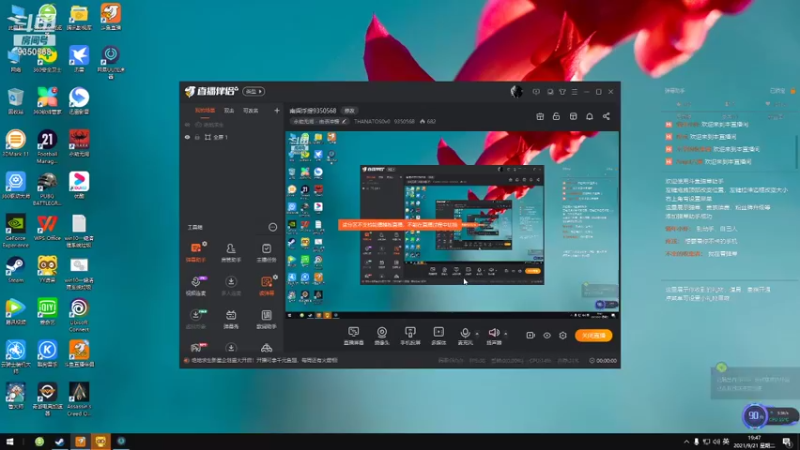Open the Windows notification center icon
The height and width of the screenshot is (450, 800).
pos(787,442)
